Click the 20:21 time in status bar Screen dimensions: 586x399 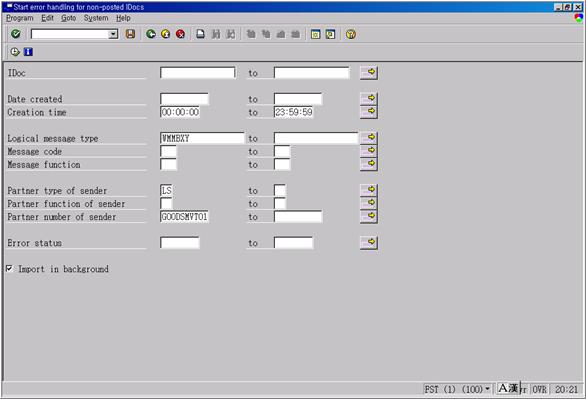pyautogui.click(x=567, y=390)
